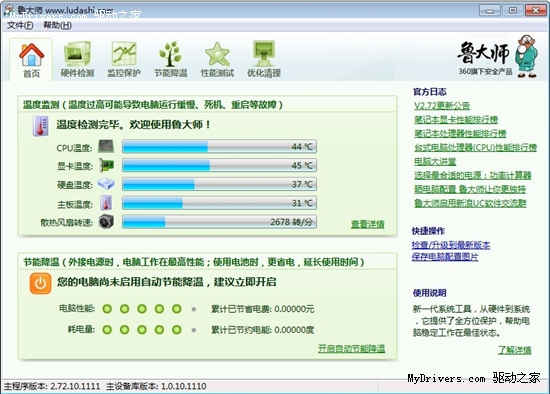The height and width of the screenshot is (394, 550).
Task: Minimize the 鲁大师 window
Action: (x=490, y=11)
